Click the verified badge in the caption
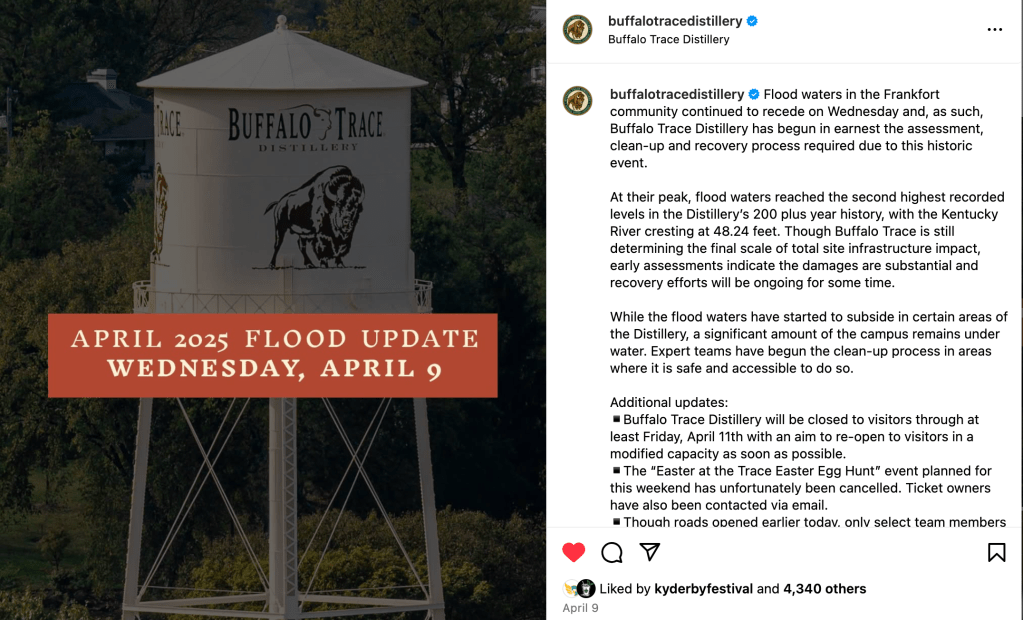The height and width of the screenshot is (620, 1023). [754, 94]
